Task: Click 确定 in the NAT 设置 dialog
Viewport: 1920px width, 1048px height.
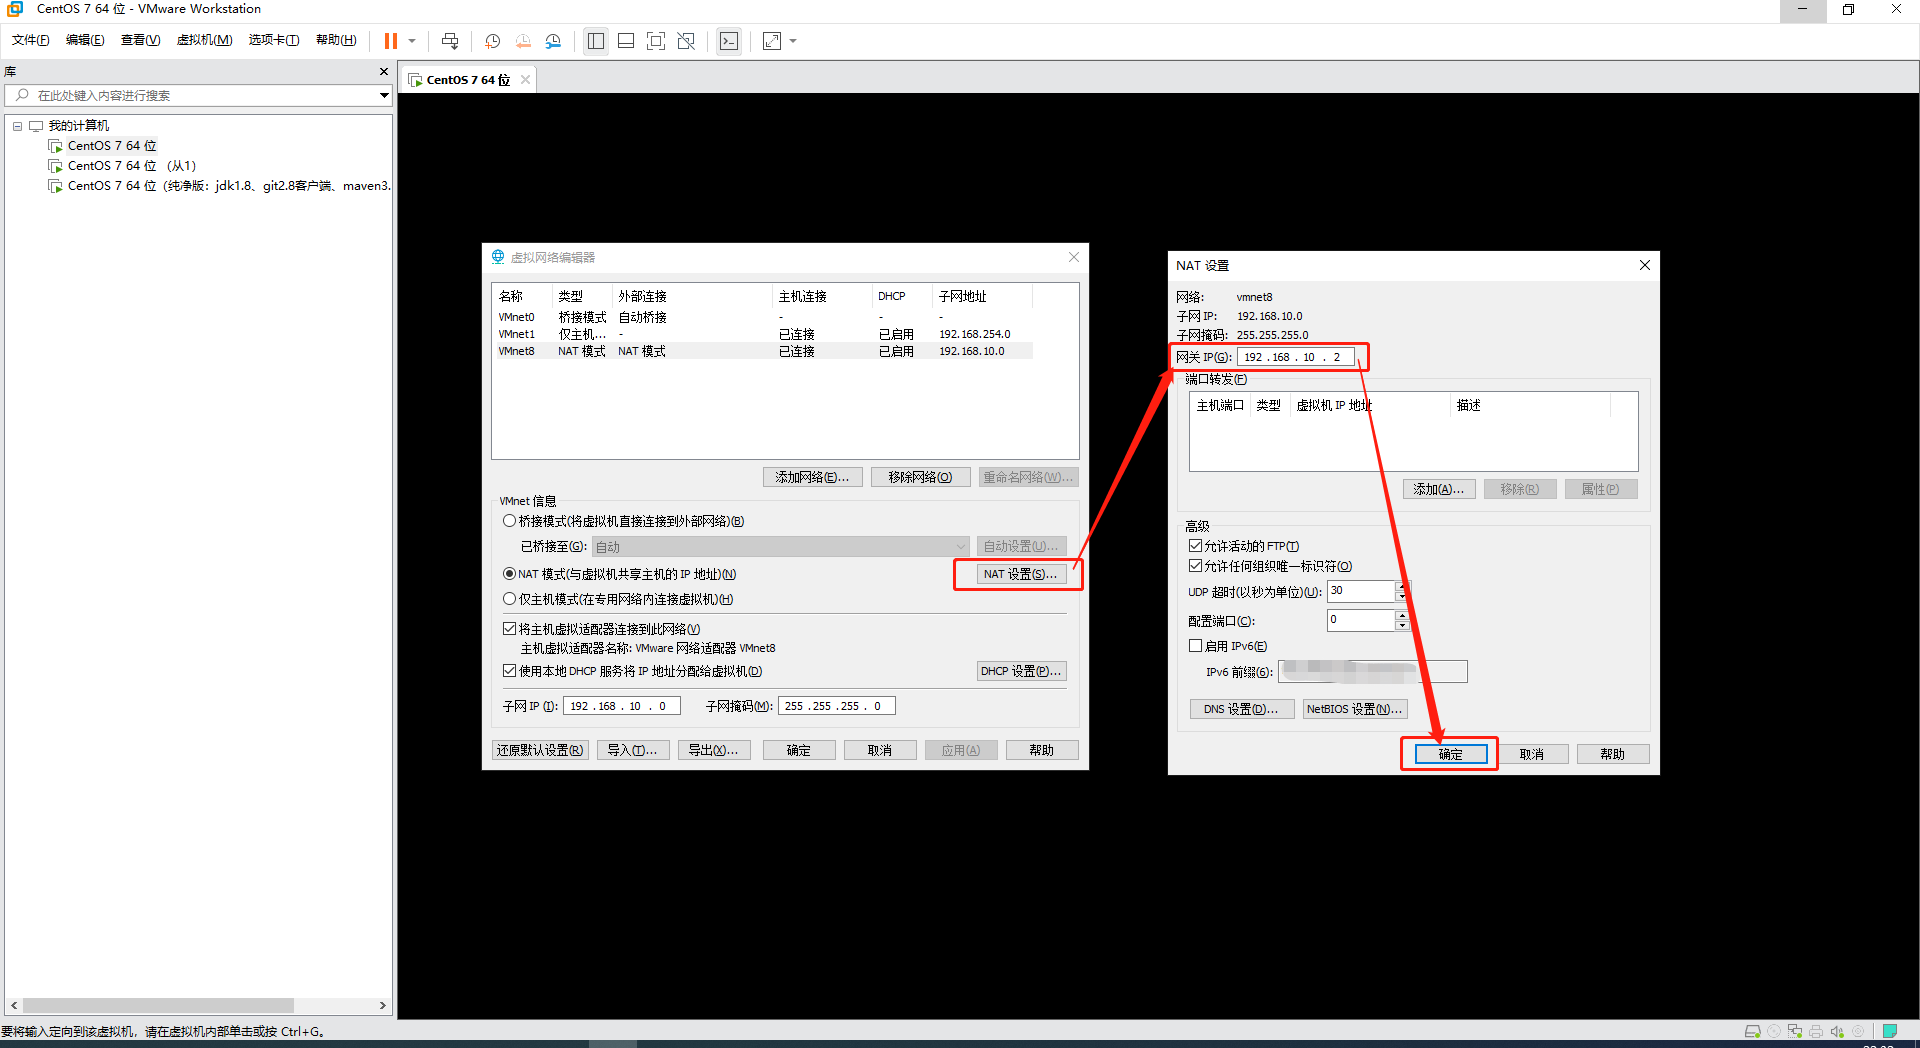Action: (1450, 754)
